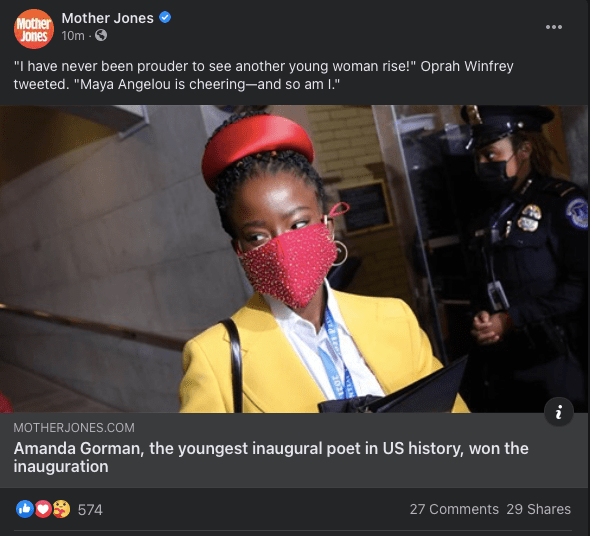Open the Mother Jones page name link
The height and width of the screenshot is (536, 590).
click(x=108, y=18)
